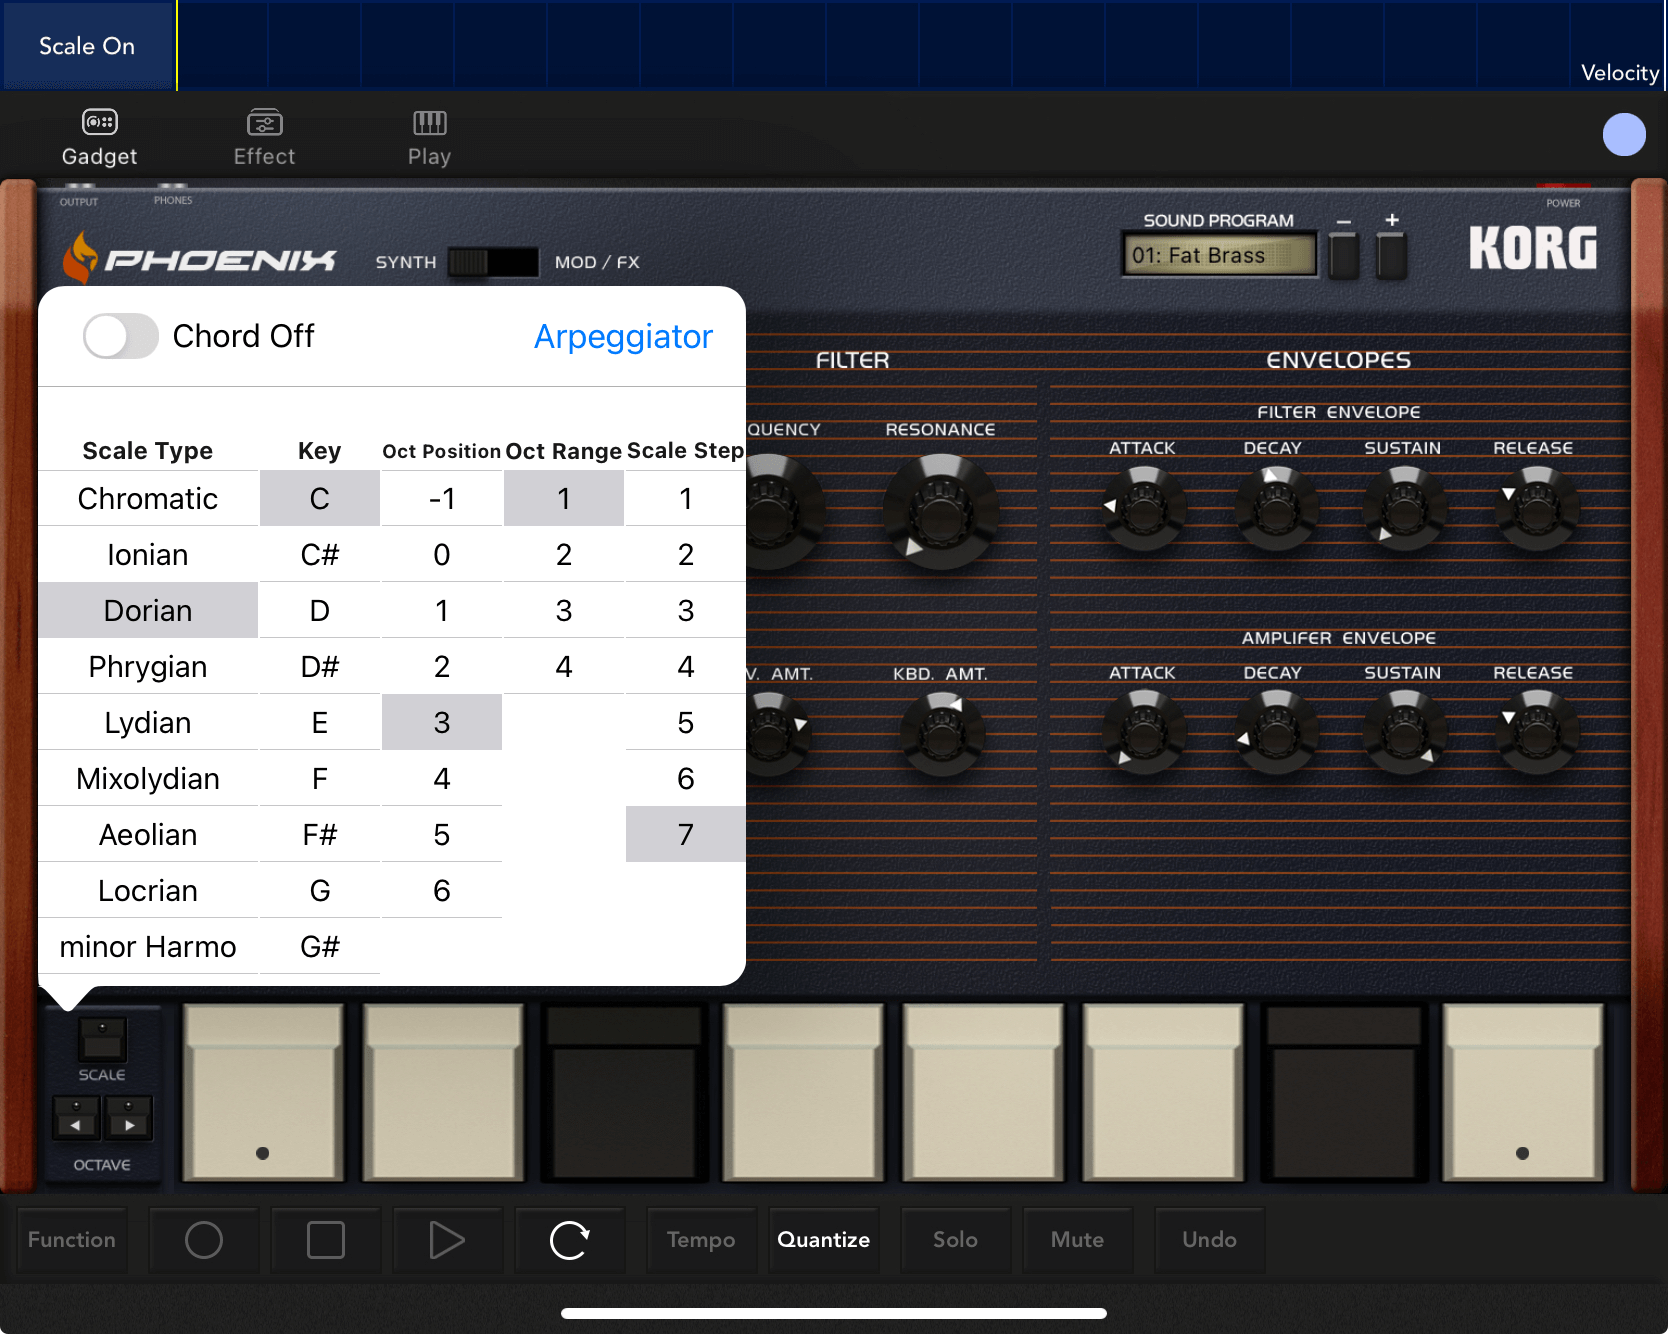Open the Tempo settings
Image resolution: width=1668 pixels, height=1334 pixels.
coord(701,1240)
